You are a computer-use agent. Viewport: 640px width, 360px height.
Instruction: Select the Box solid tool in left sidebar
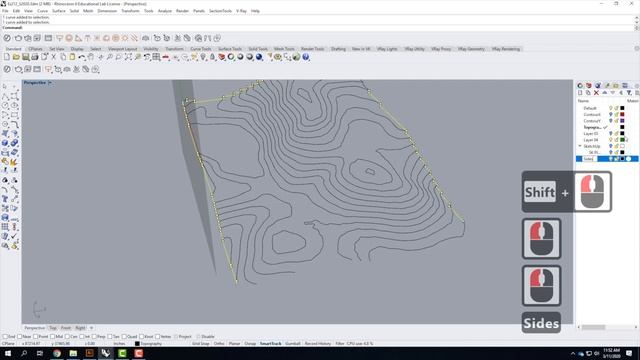[x=5, y=143]
